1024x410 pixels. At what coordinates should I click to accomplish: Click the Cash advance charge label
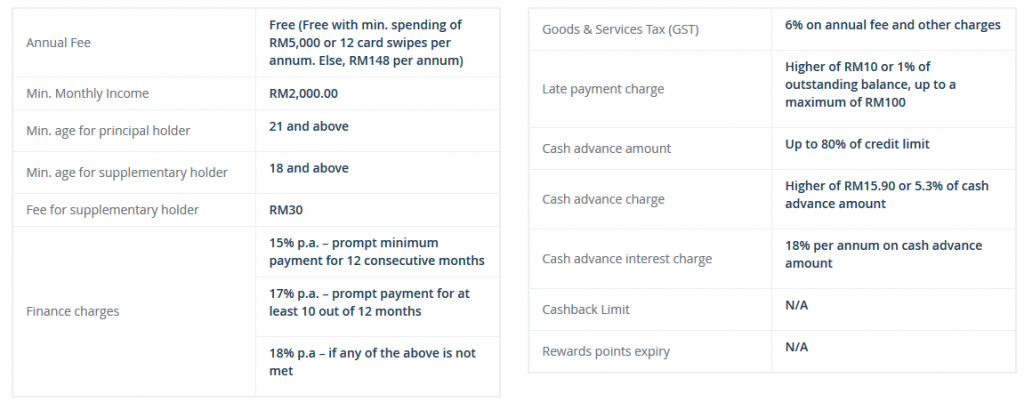[x=603, y=199]
